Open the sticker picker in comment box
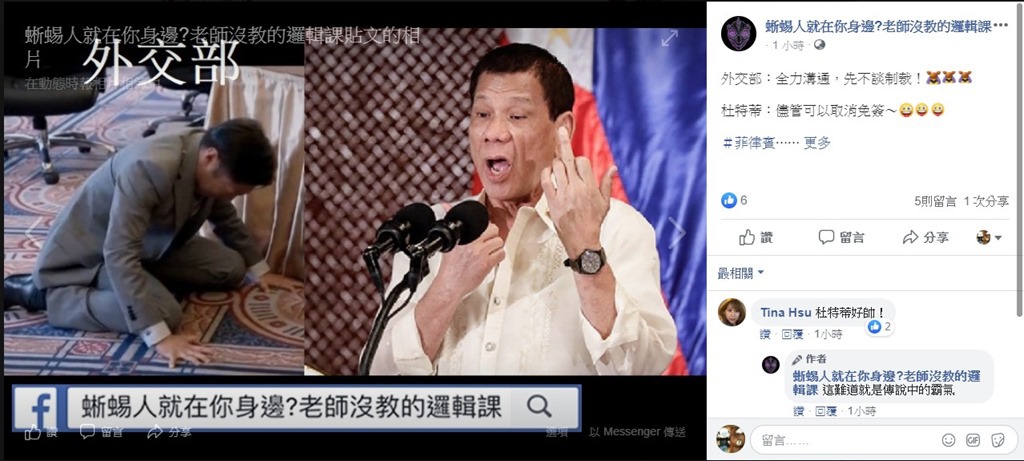Viewport: 1024px width, 461px height. coord(997,439)
